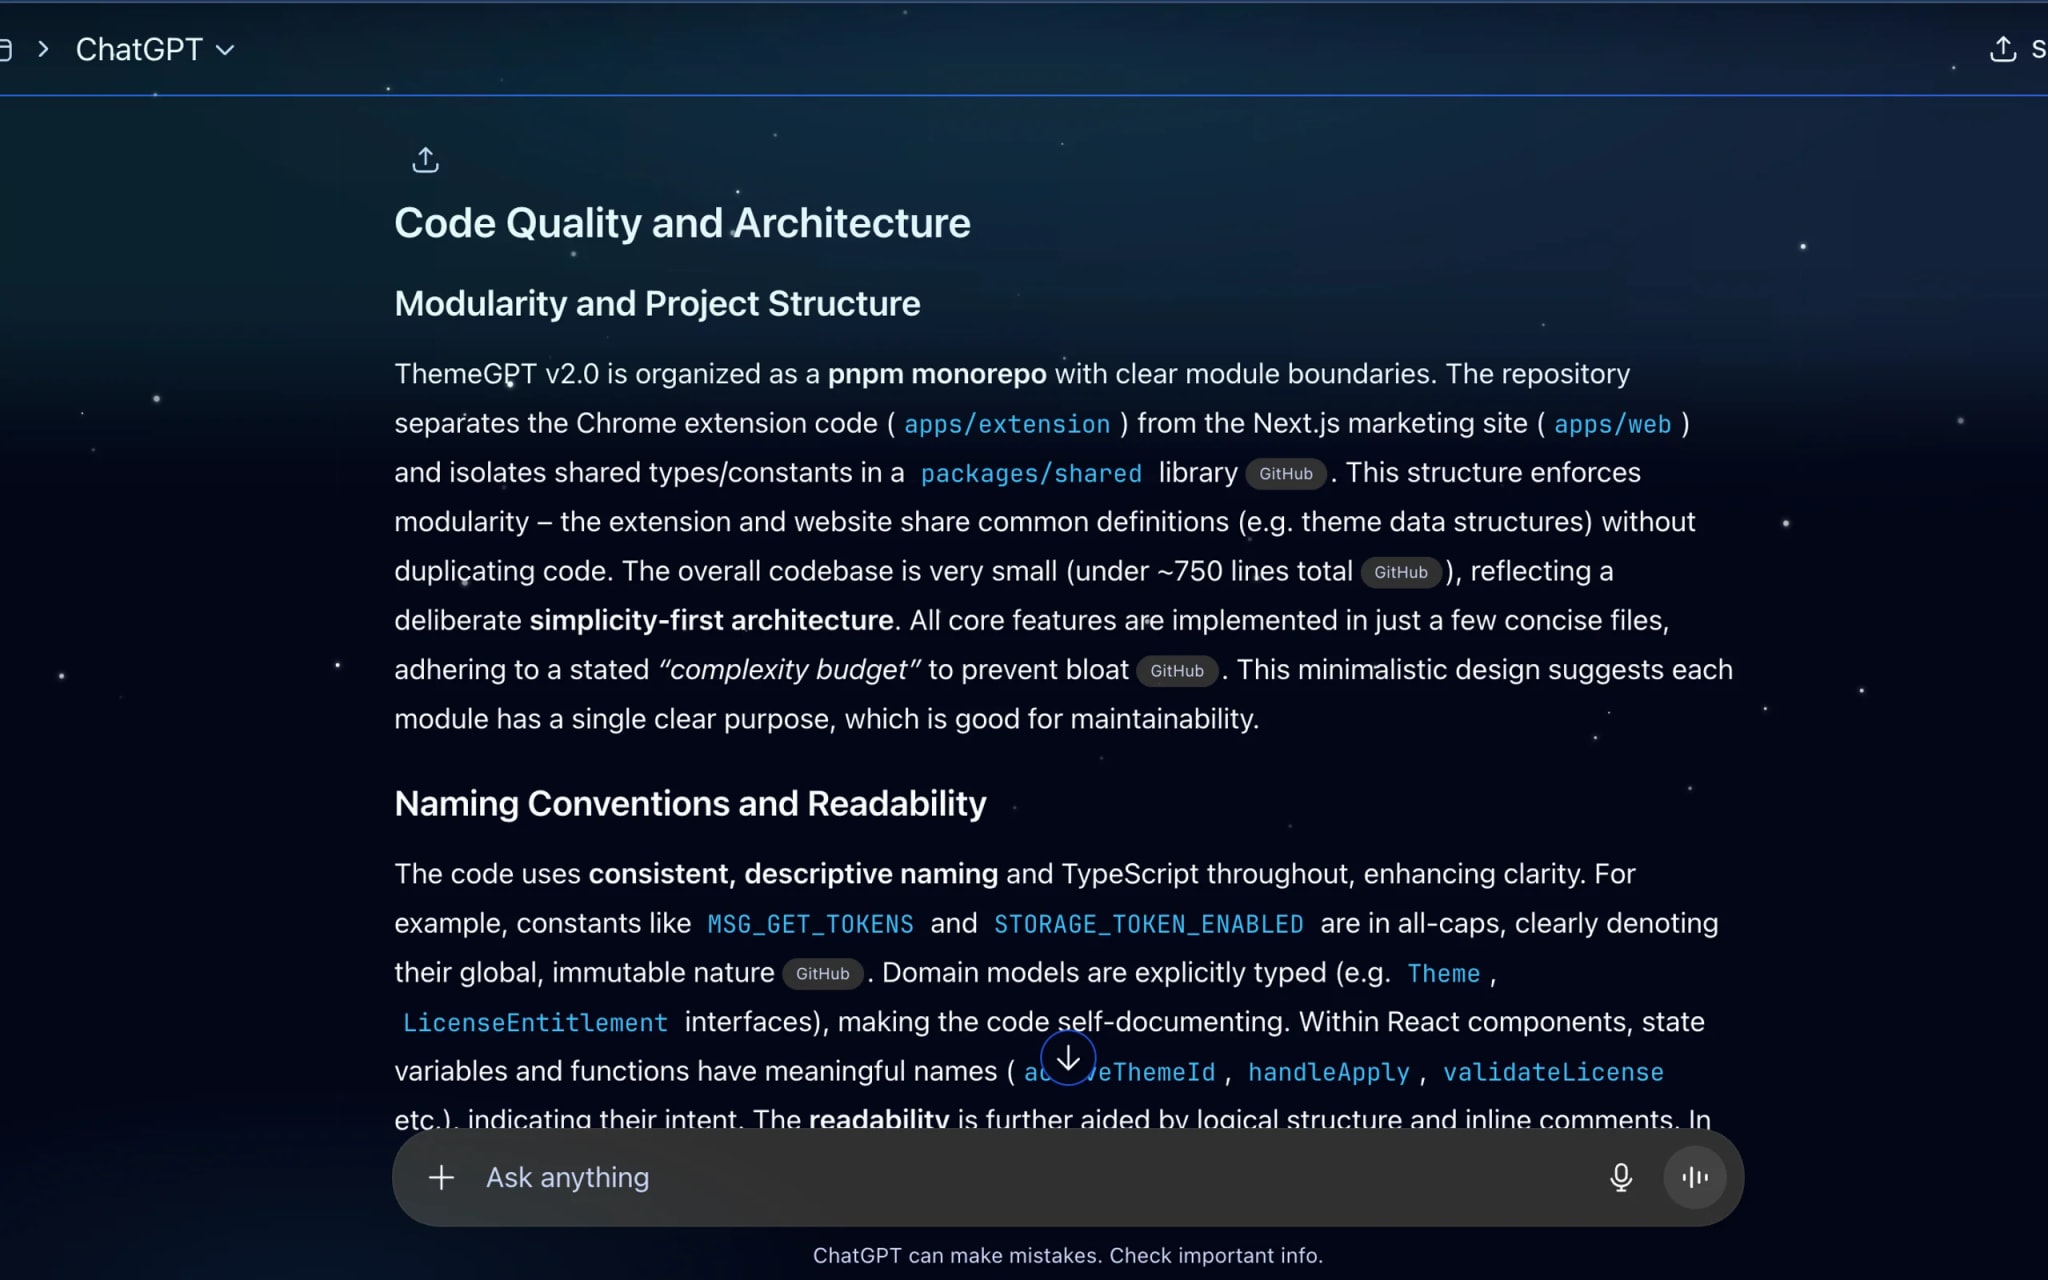Screen dimensions: 2048x1280
Task: Click the chevron next to ChatGPT
Action: (226, 50)
